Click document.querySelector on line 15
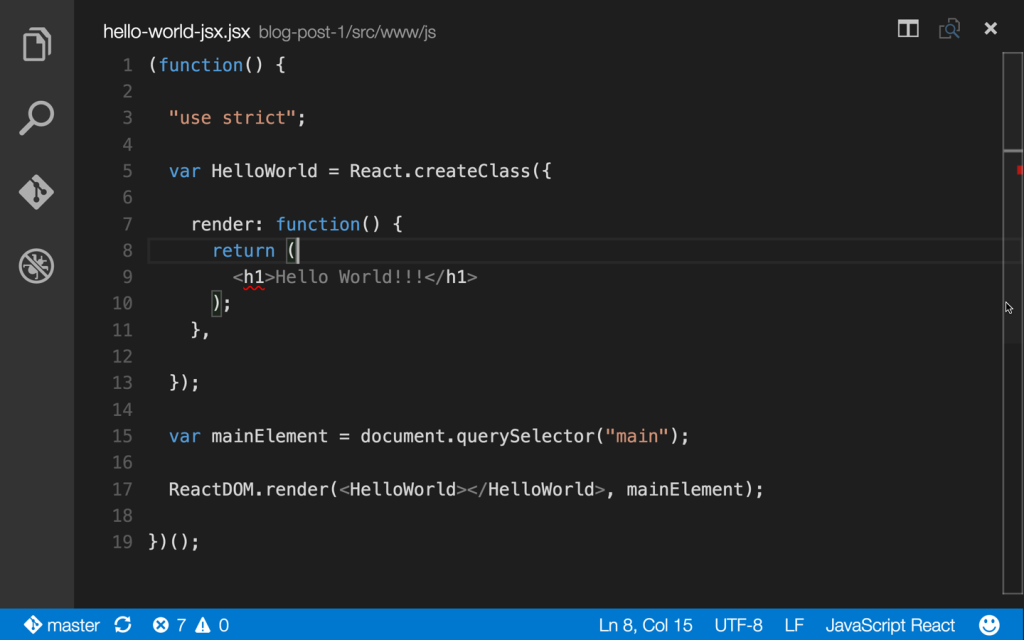This screenshot has width=1024, height=640. (477, 436)
